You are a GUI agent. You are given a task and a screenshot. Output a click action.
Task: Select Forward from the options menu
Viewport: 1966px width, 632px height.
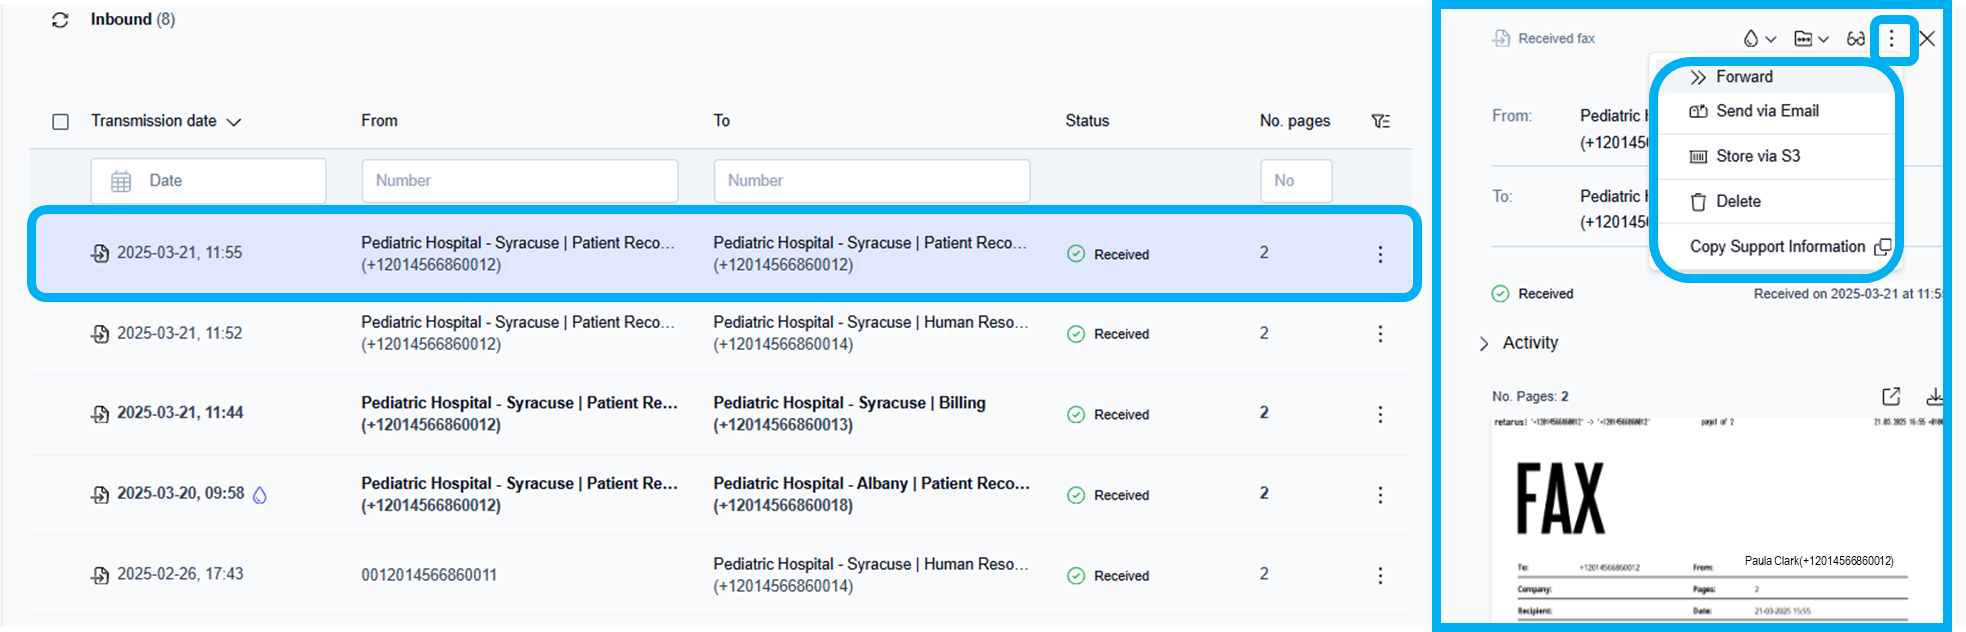(x=1744, y=77)
